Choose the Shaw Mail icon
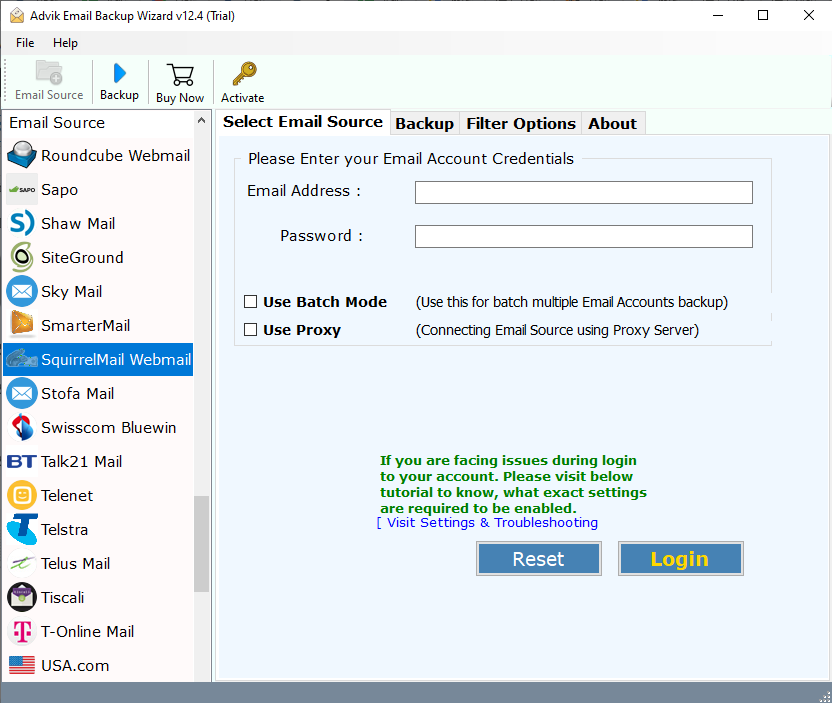 click(22, 223)
